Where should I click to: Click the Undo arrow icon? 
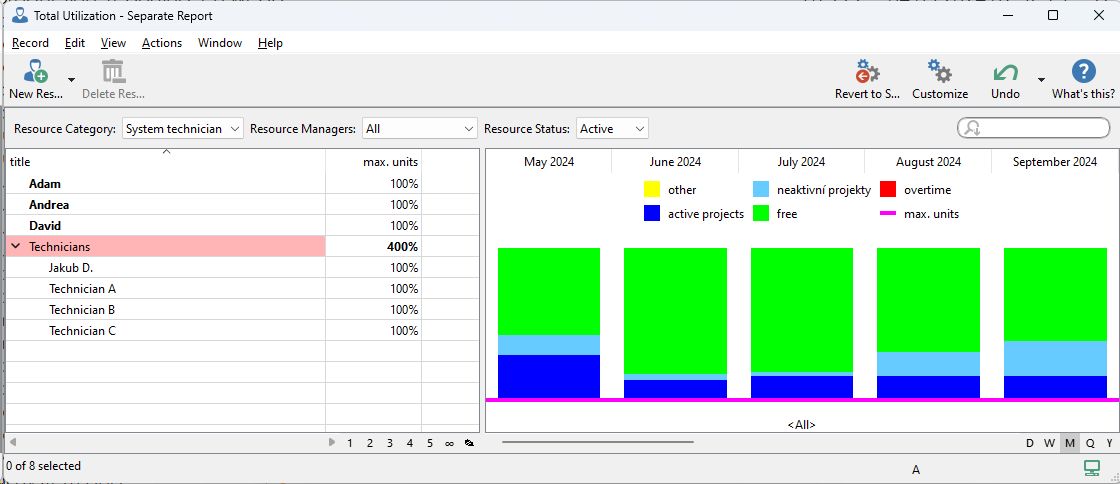(1005, 72)
